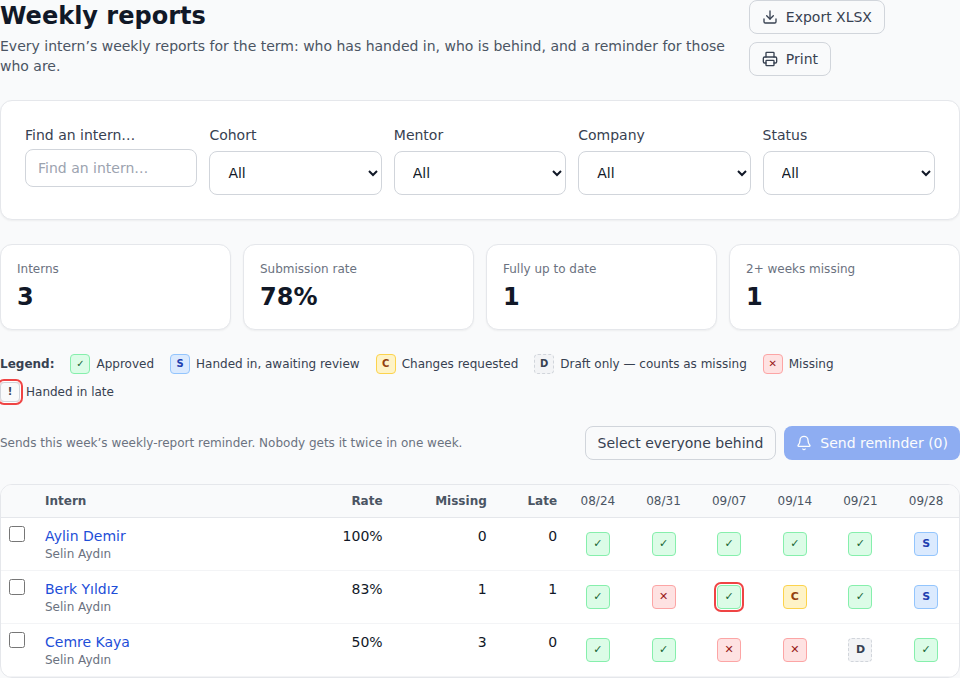This screenshot has width=960, height=678.
Task: Click the bell icon in Send reminder
Action: pyautogui.click(x=804, y=443)
